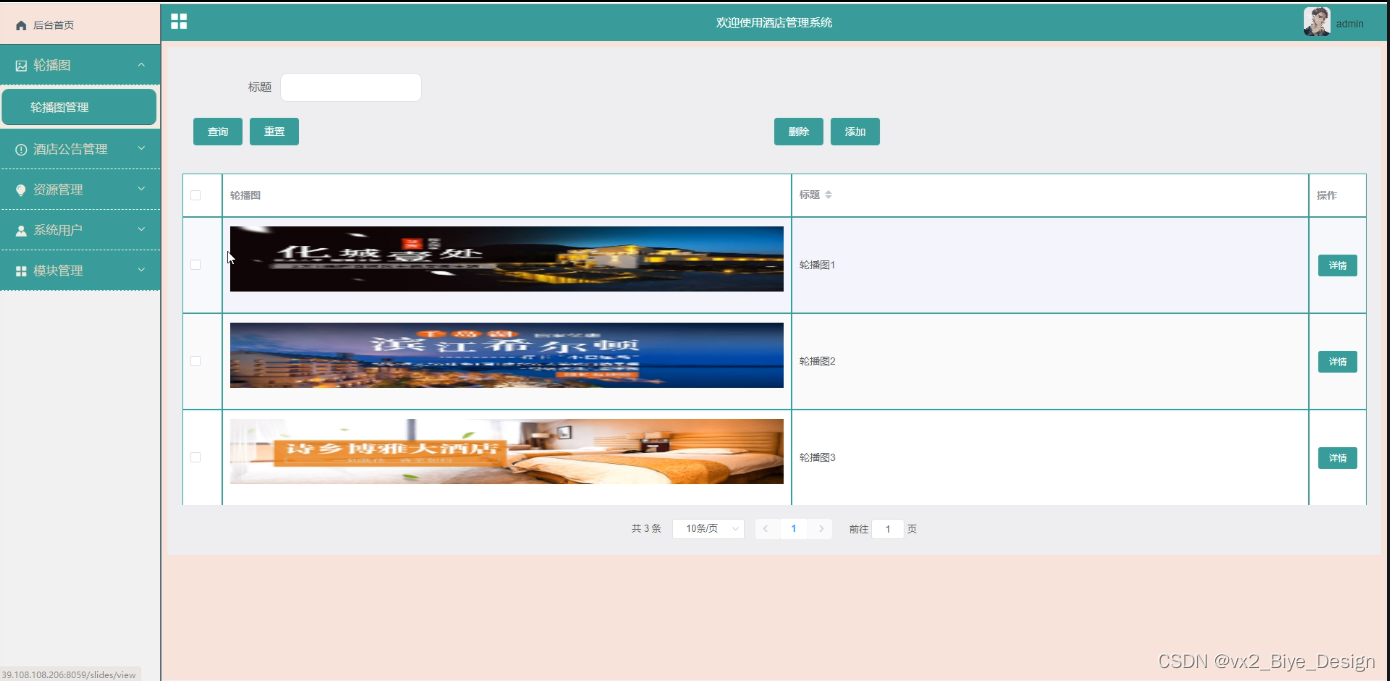Click the 重置 reset button

coord(274,132)
